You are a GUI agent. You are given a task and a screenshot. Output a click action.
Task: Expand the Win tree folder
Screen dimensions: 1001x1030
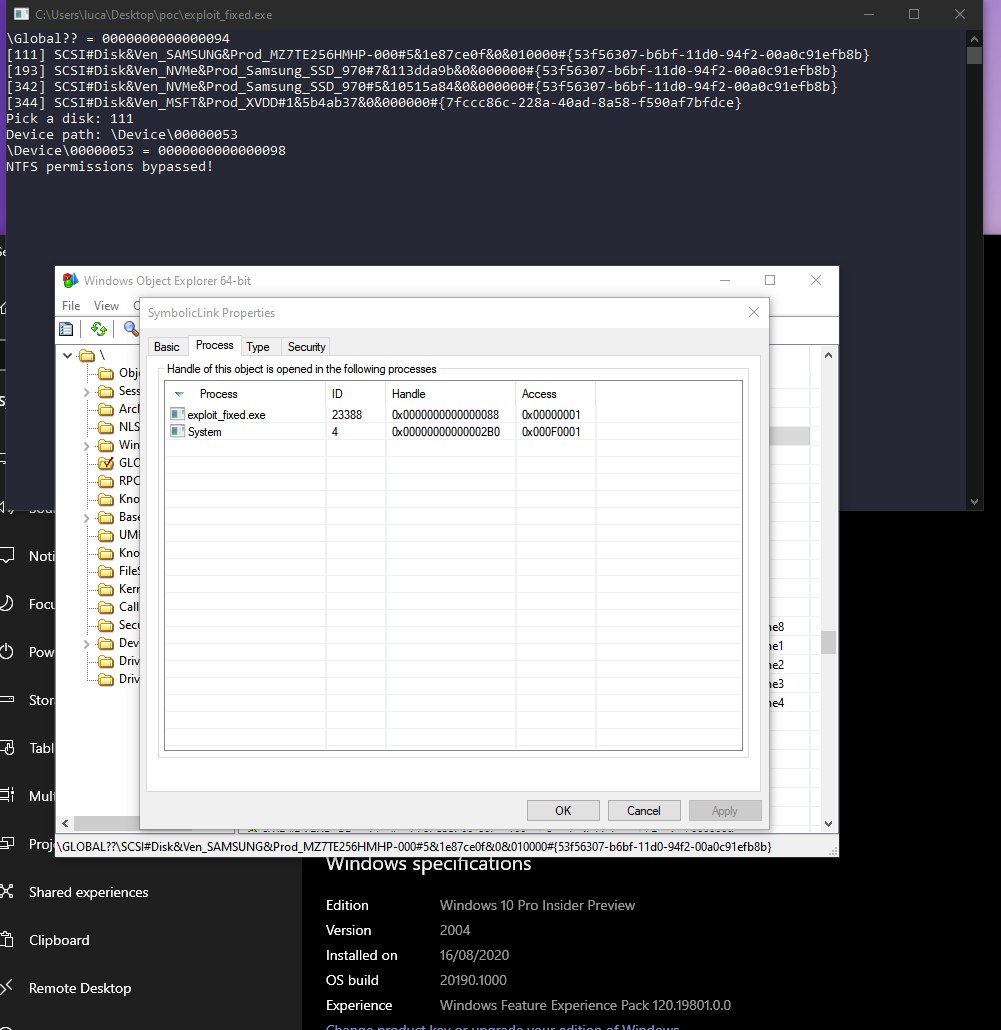[x=87, y=445]
